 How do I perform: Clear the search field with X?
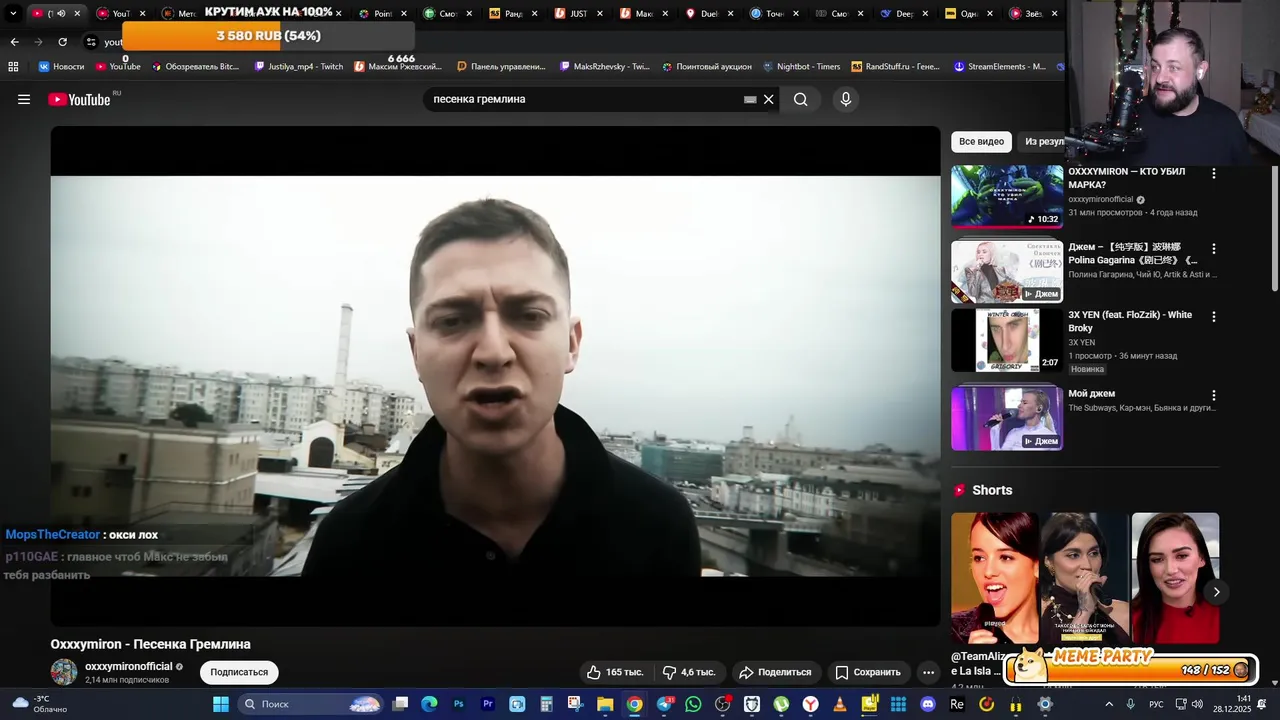[x=768, y=99]
